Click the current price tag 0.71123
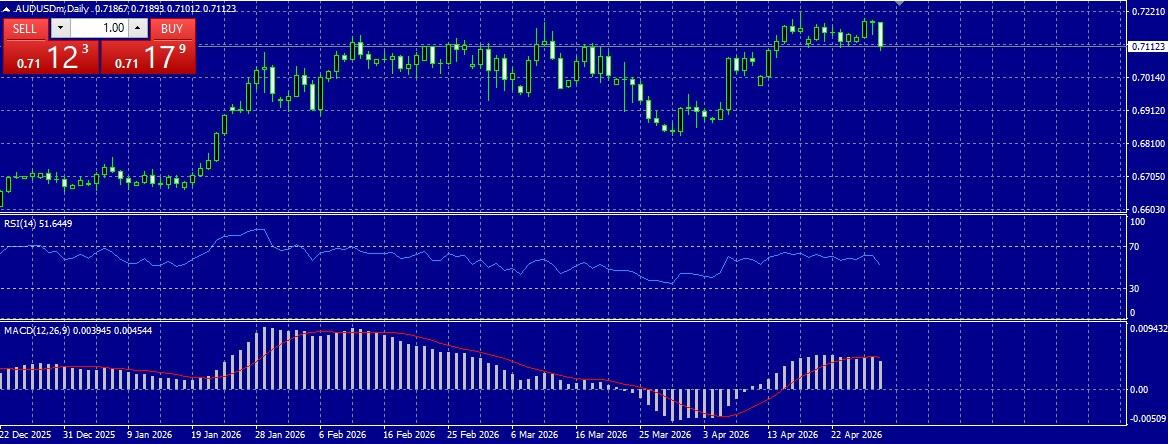 click(x=1147, y=46)
